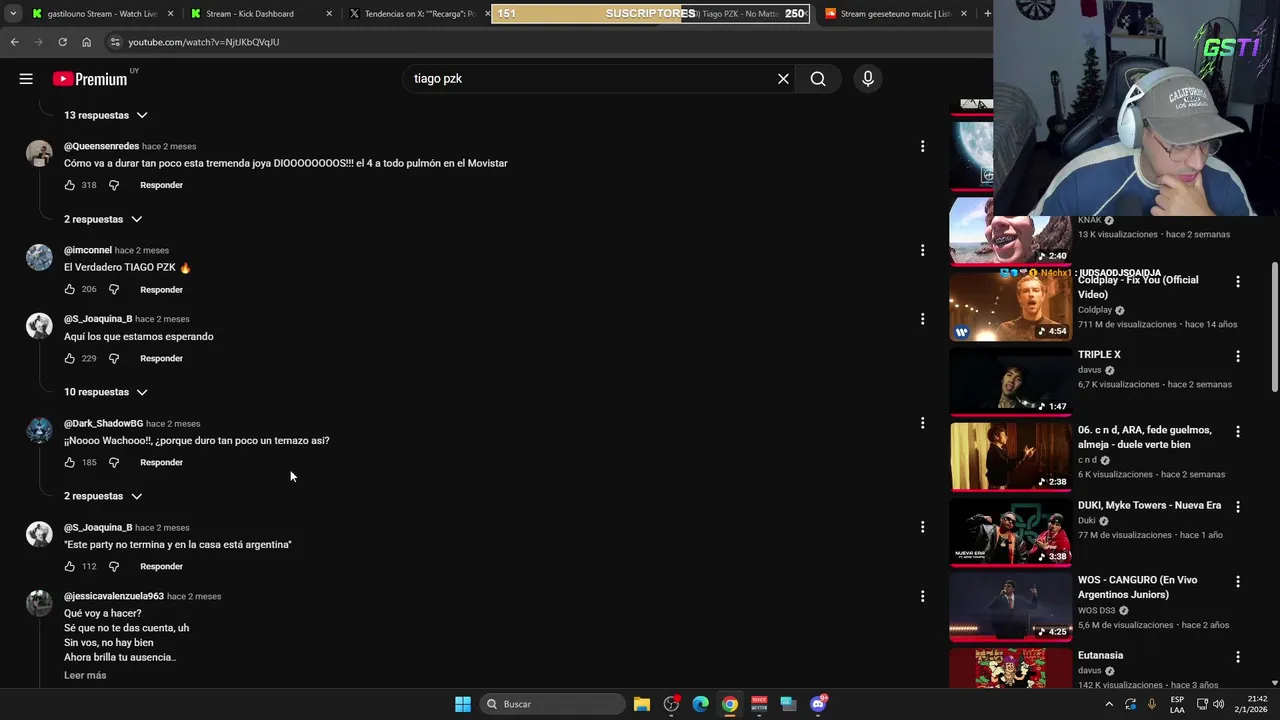Like the comment by @Queensenredes
Image resolution: width=1280 pixels, height=720 pixels.
[69, 185]
